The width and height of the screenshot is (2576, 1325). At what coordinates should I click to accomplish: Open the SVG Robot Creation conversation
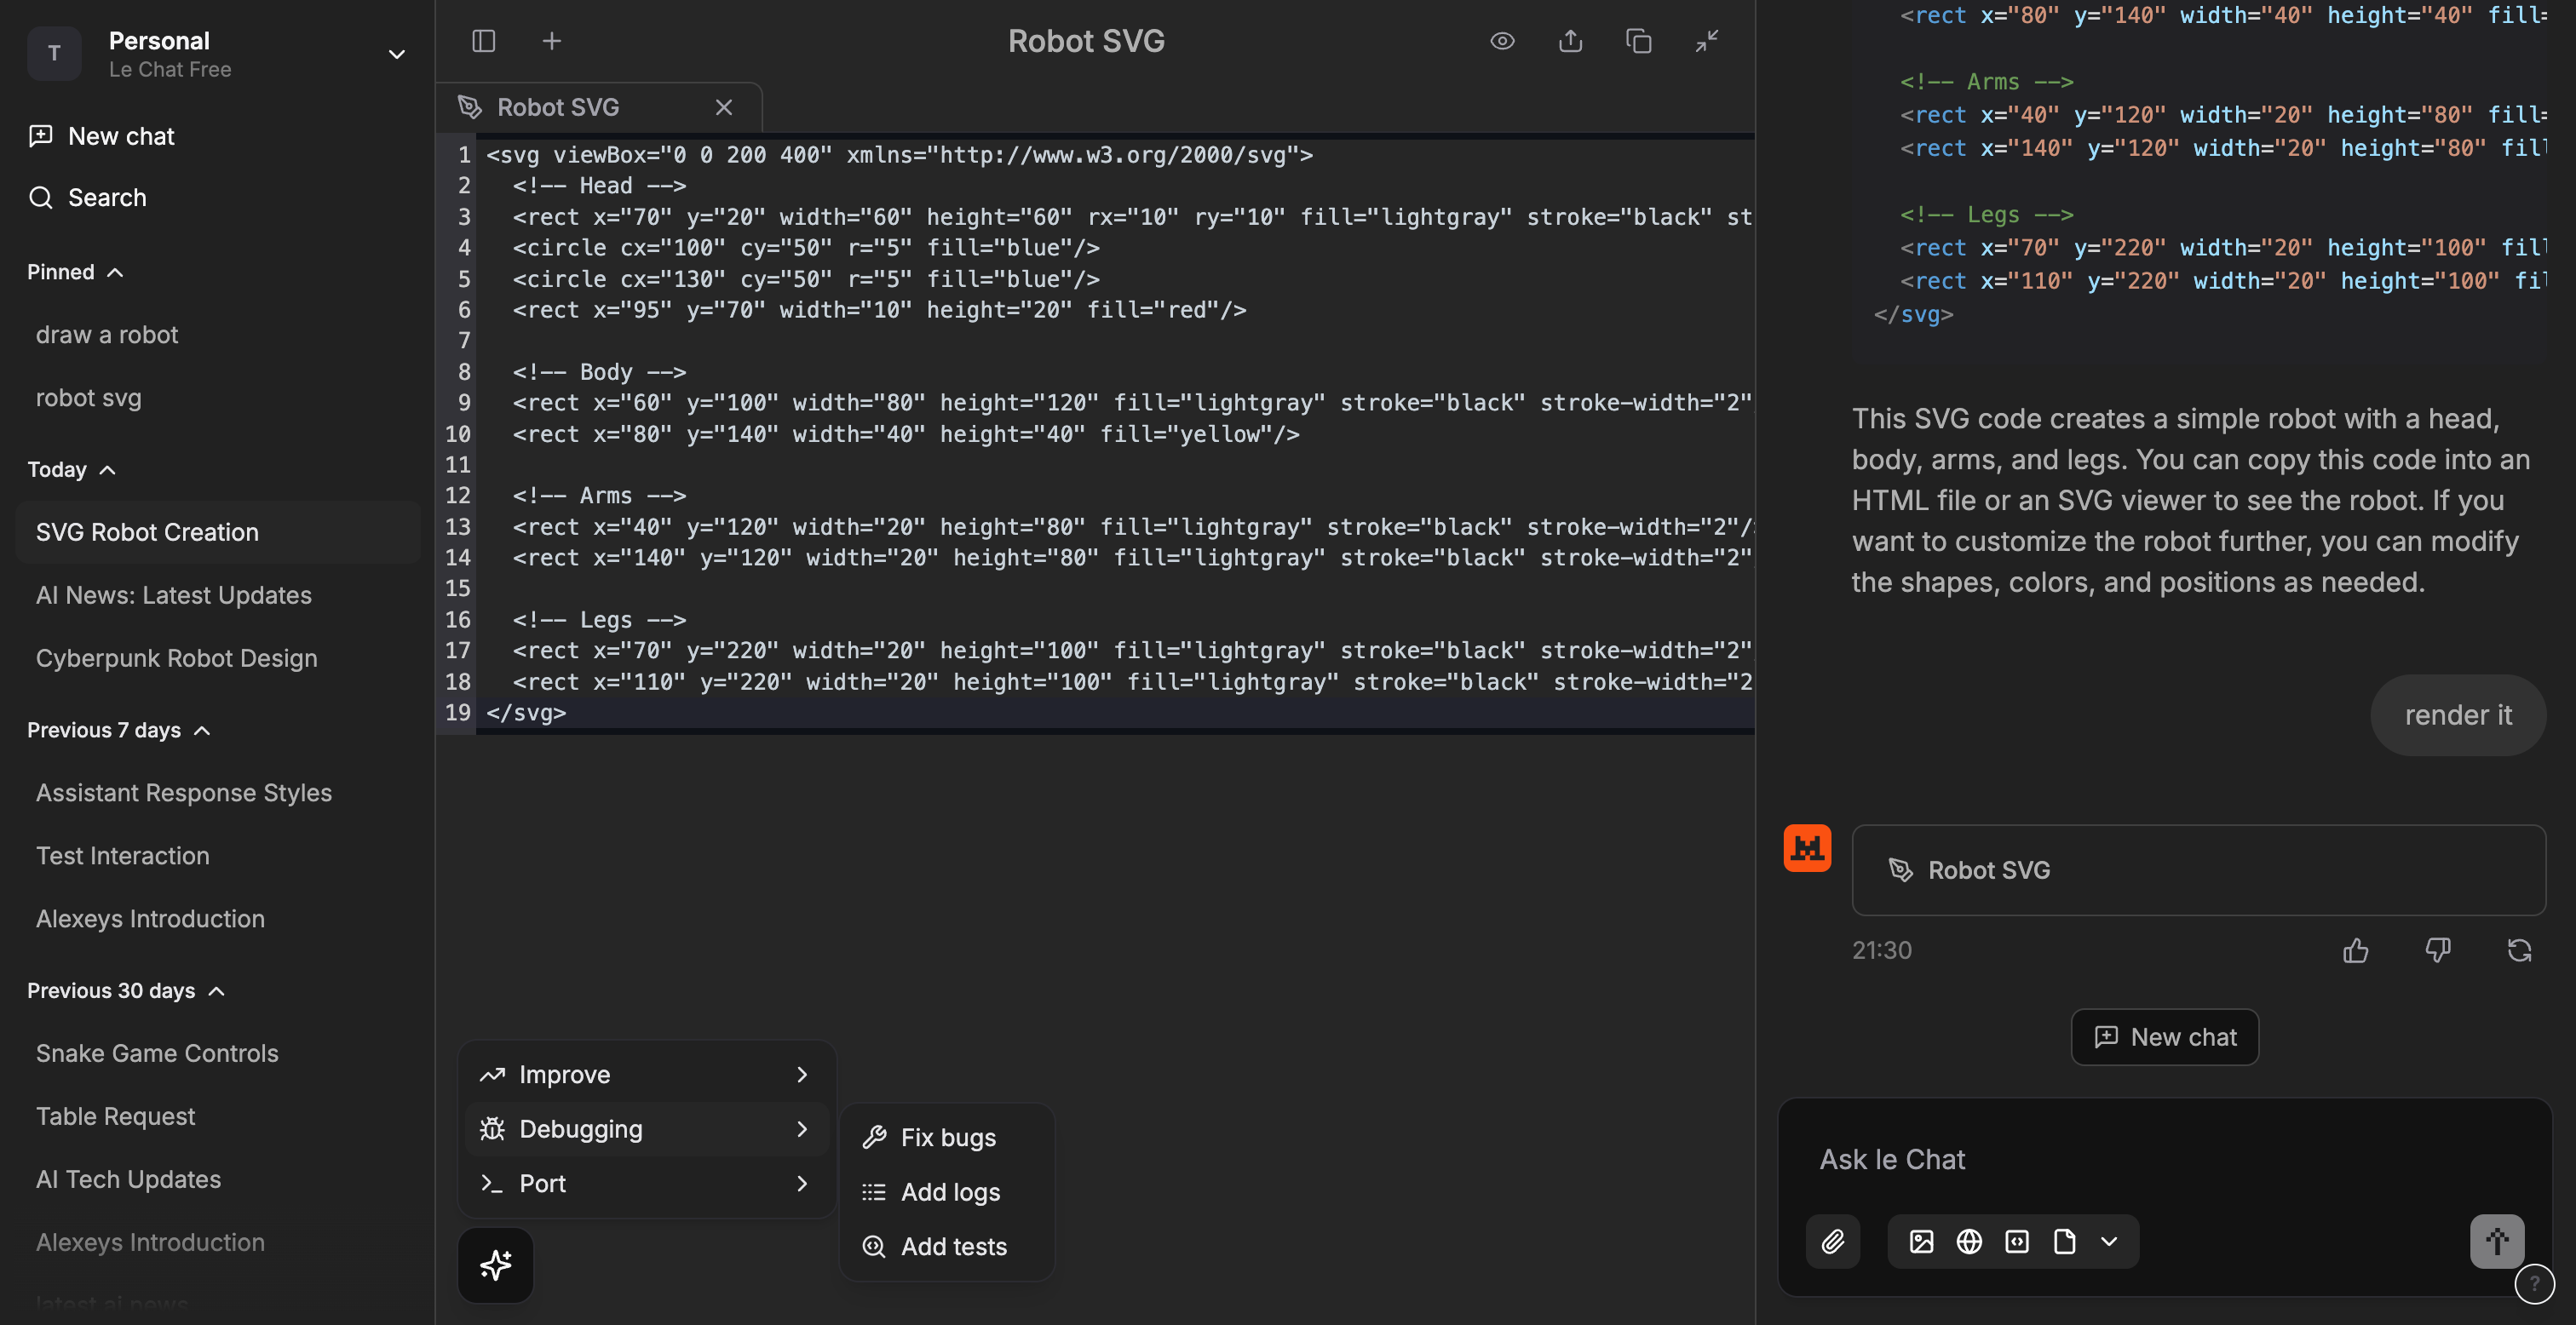click(146, 532)
